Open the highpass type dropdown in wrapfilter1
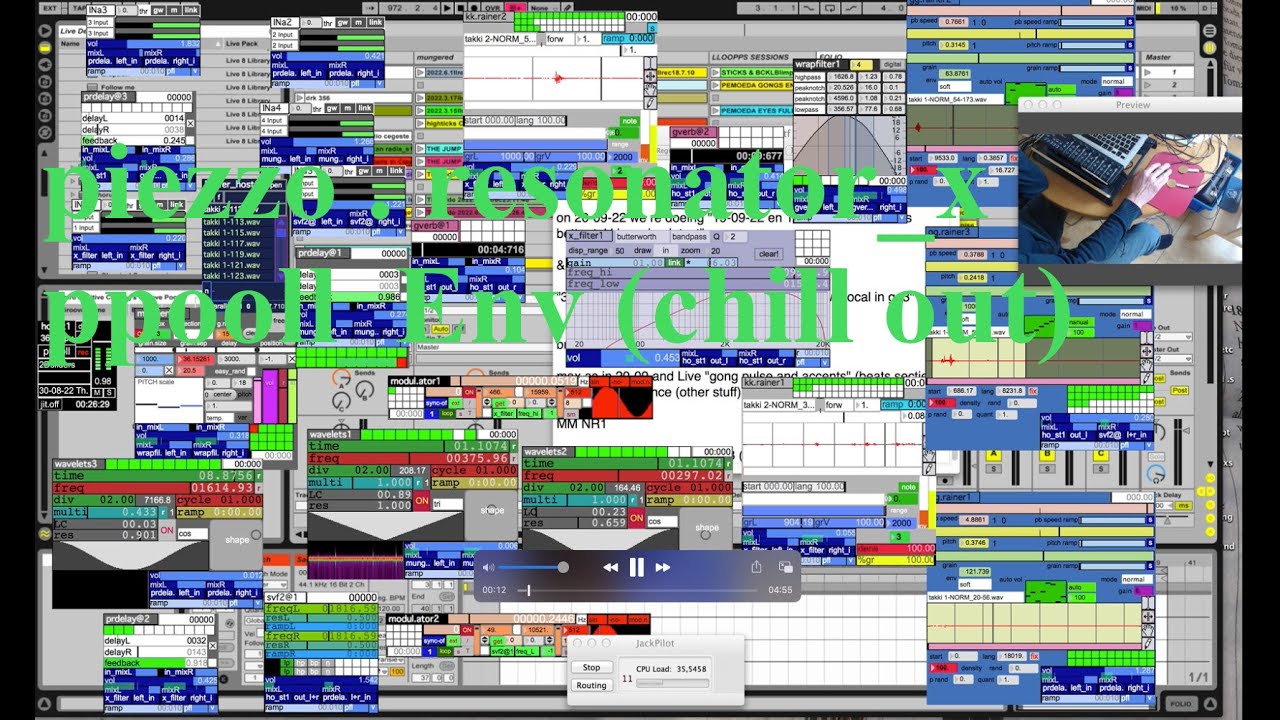 click(810, 76)
